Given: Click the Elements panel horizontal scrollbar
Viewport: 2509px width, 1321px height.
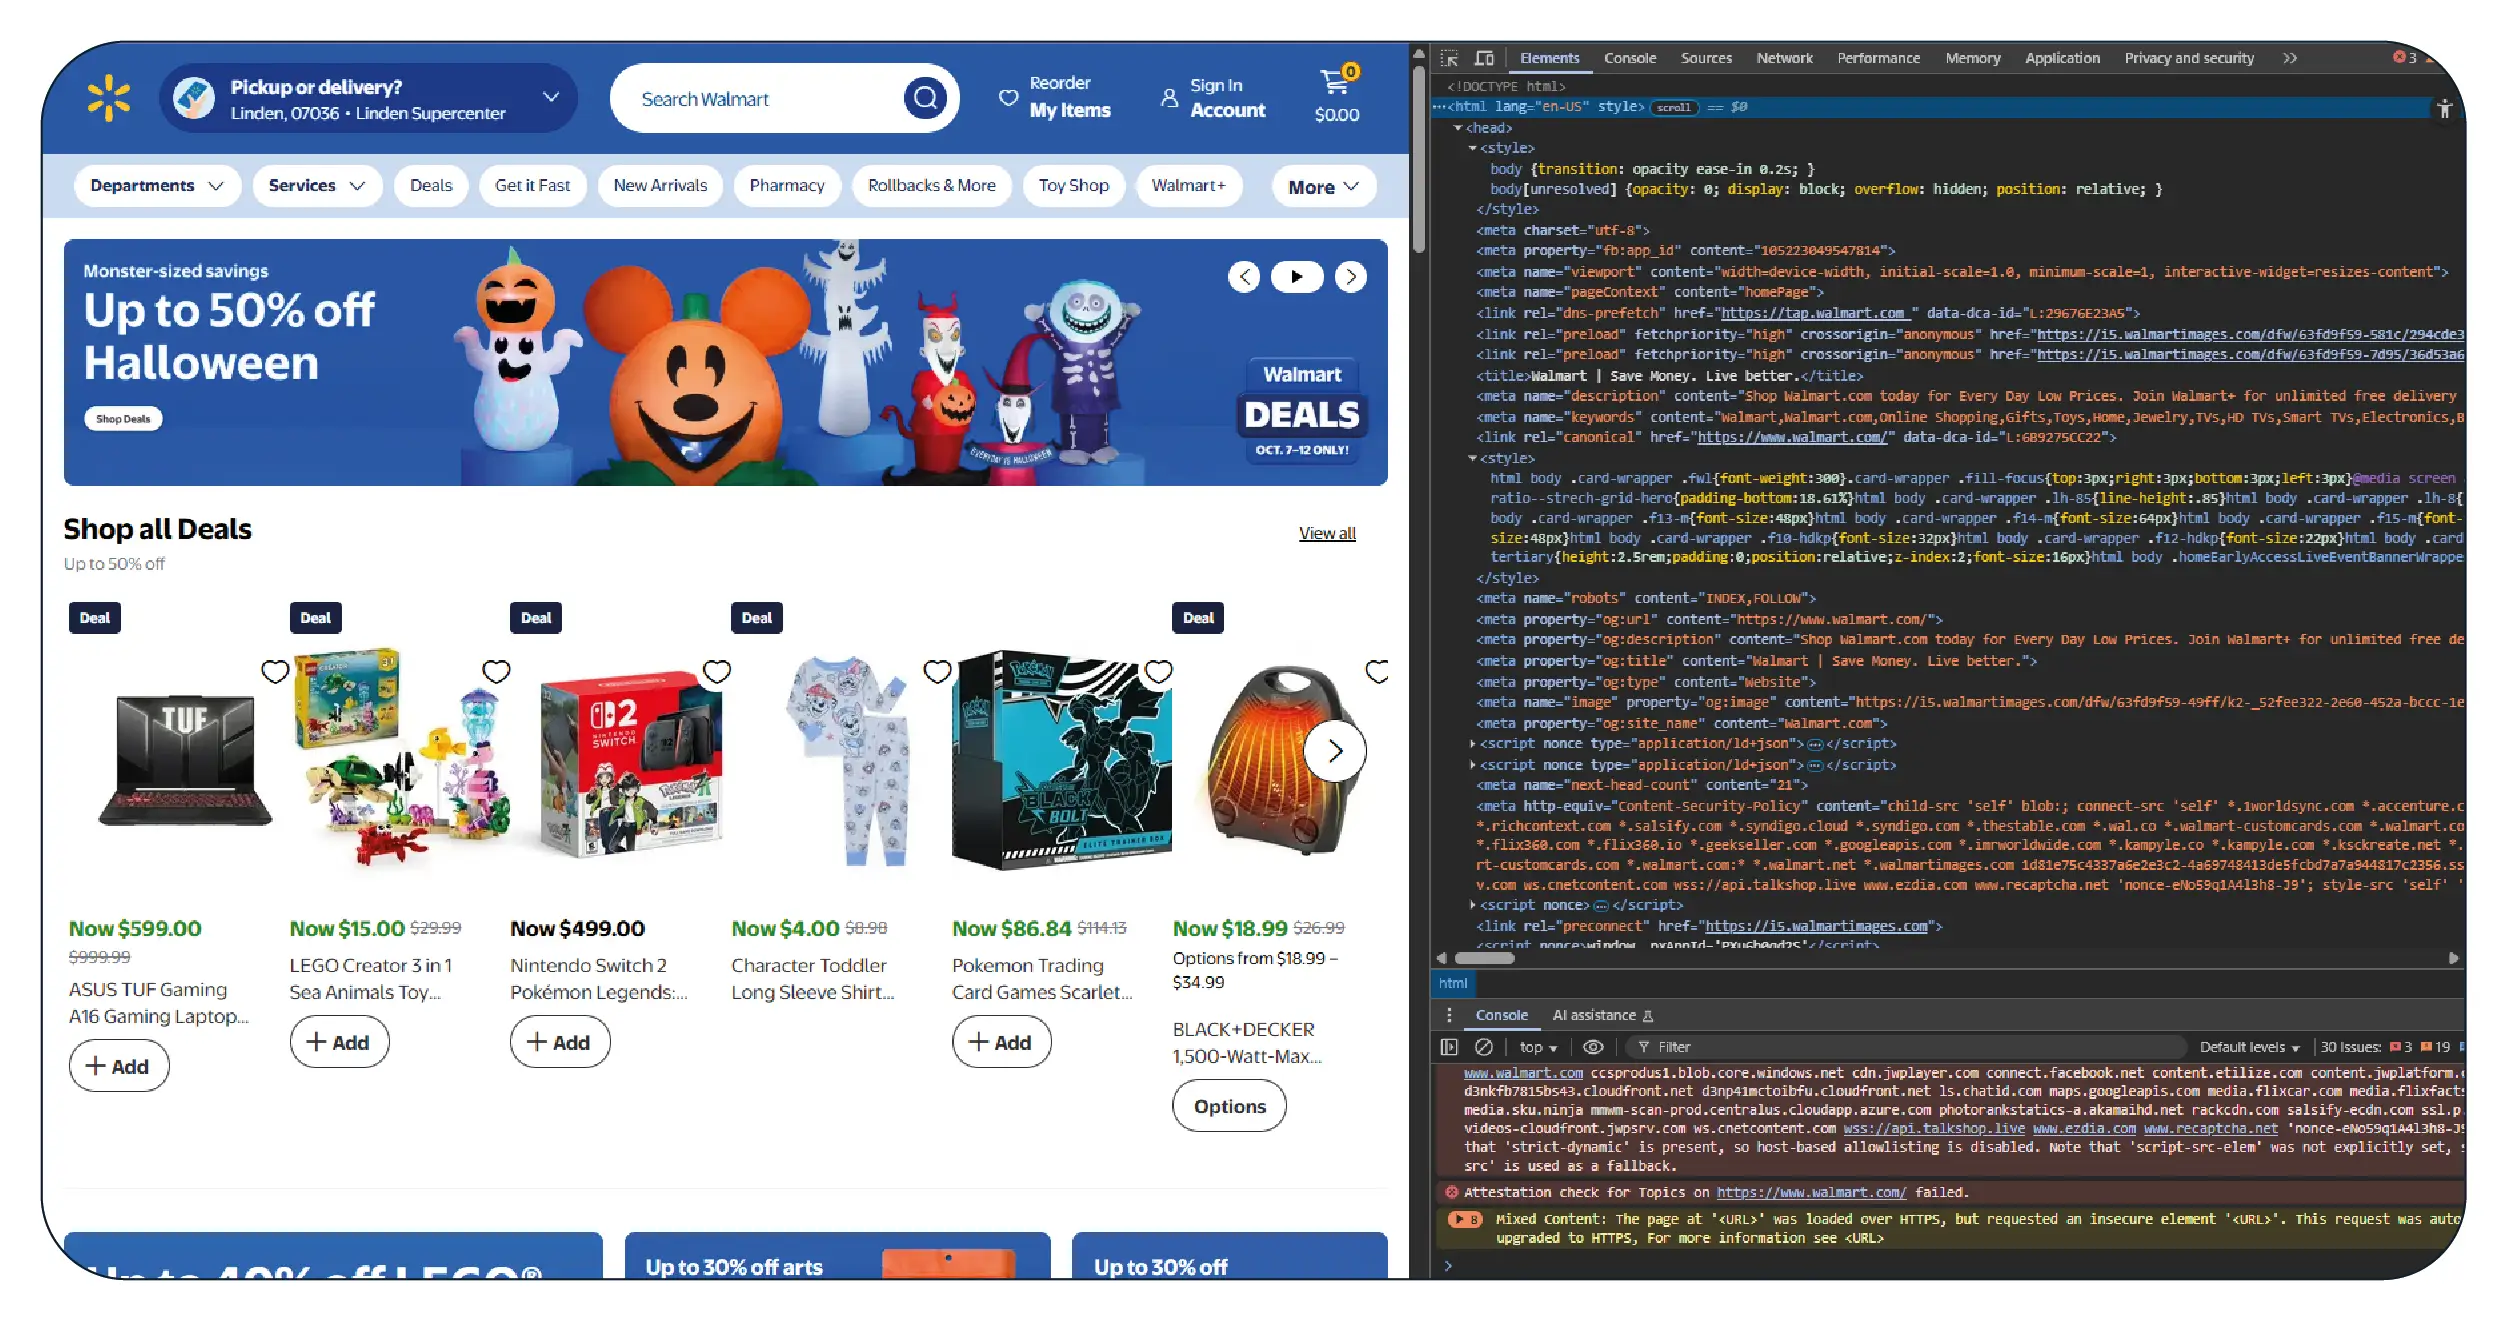Looking at the screenshot, I should (1484, 958).
